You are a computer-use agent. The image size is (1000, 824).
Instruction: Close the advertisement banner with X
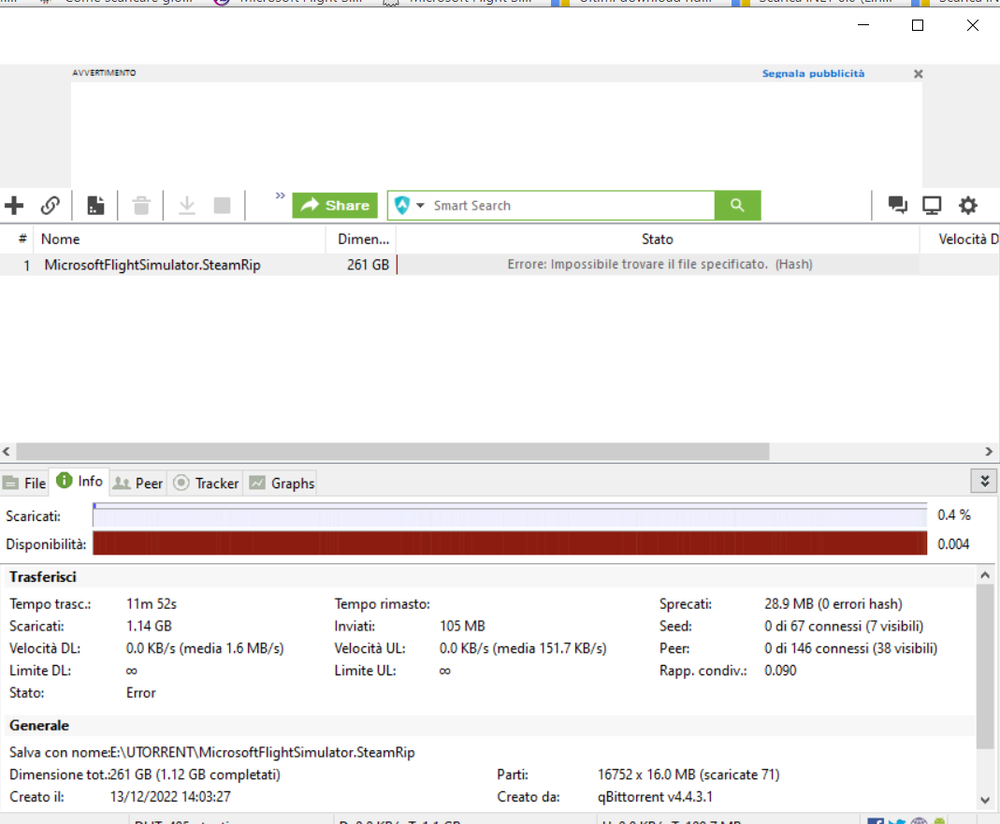[918, 74]
